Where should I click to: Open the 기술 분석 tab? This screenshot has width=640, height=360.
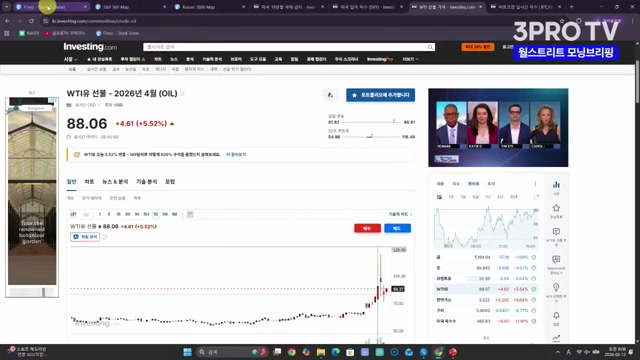click(147, 182)
